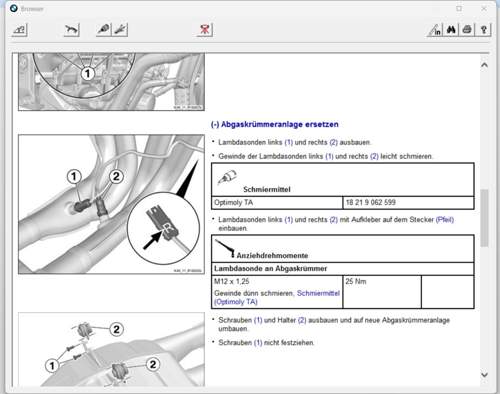
Task: Click the Schmiermittel table heading
Action: pos(267,189)
